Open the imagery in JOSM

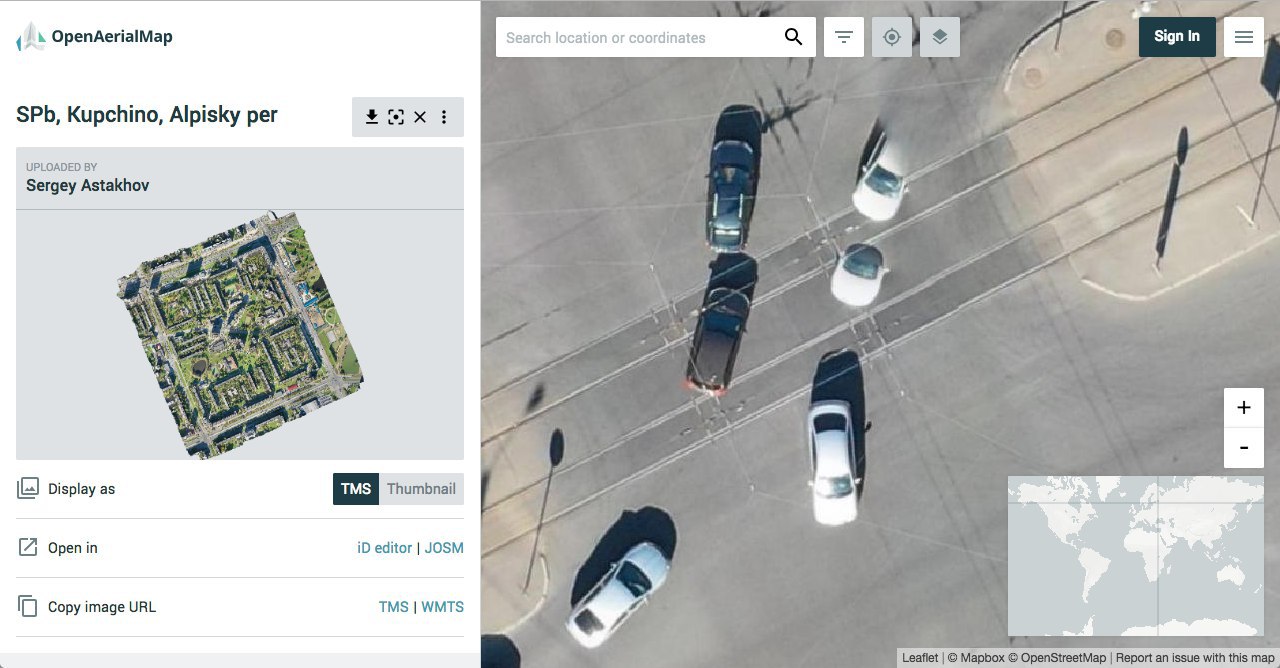(x=444, y=548)
